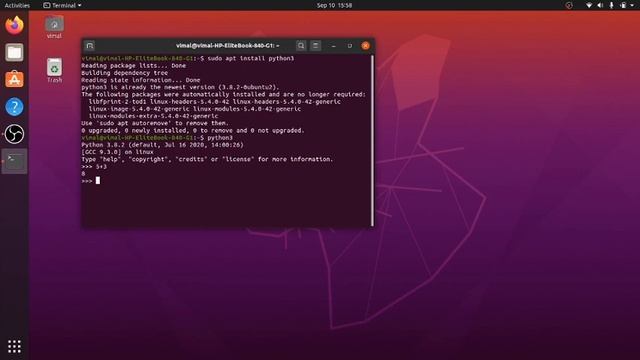Click the battery status icon
The height and width of the screenshot is (360, 640).
point(623,5)
